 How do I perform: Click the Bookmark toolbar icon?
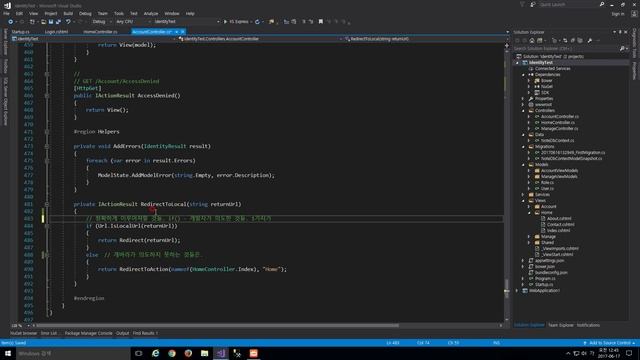[321, 22]
